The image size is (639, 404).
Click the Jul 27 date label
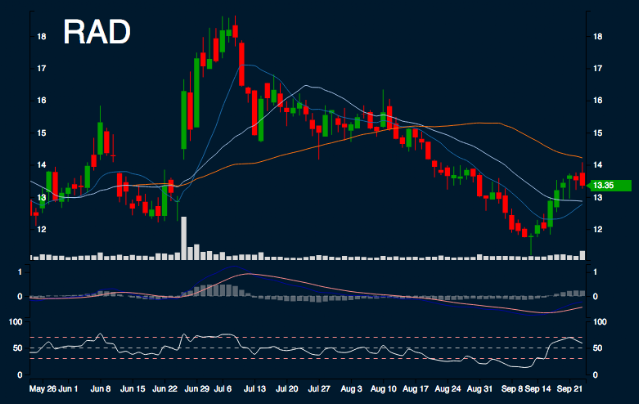coord(319,389)
